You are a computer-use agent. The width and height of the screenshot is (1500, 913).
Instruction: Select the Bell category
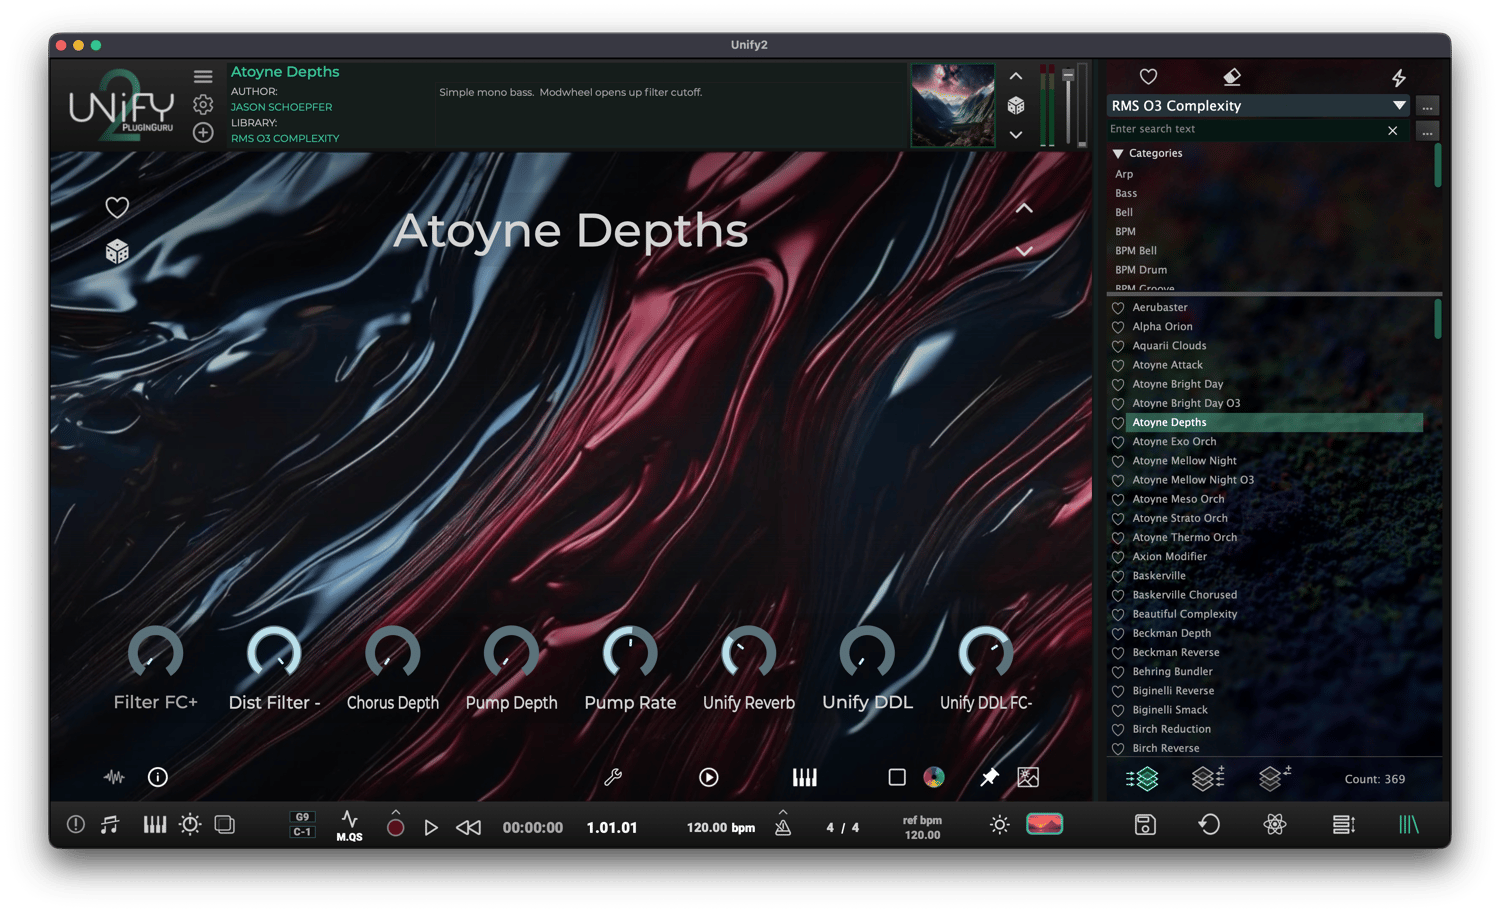tap(1124, 212)
